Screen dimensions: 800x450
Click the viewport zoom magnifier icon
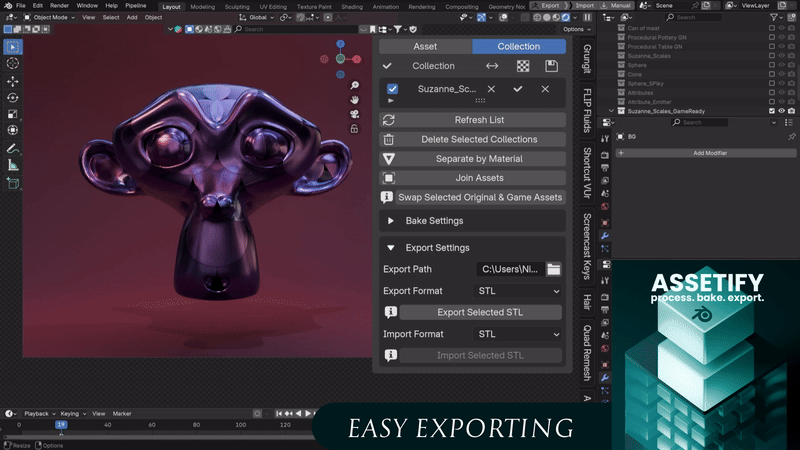pos(355,85)
